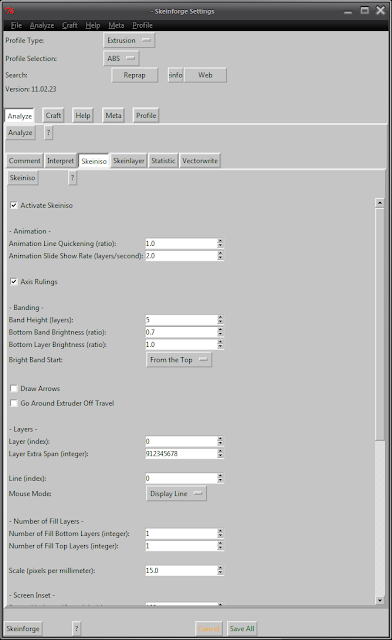Adjust the Animation Line Quickening spinner arrows
392x640 pixels.
coord(220,244)
